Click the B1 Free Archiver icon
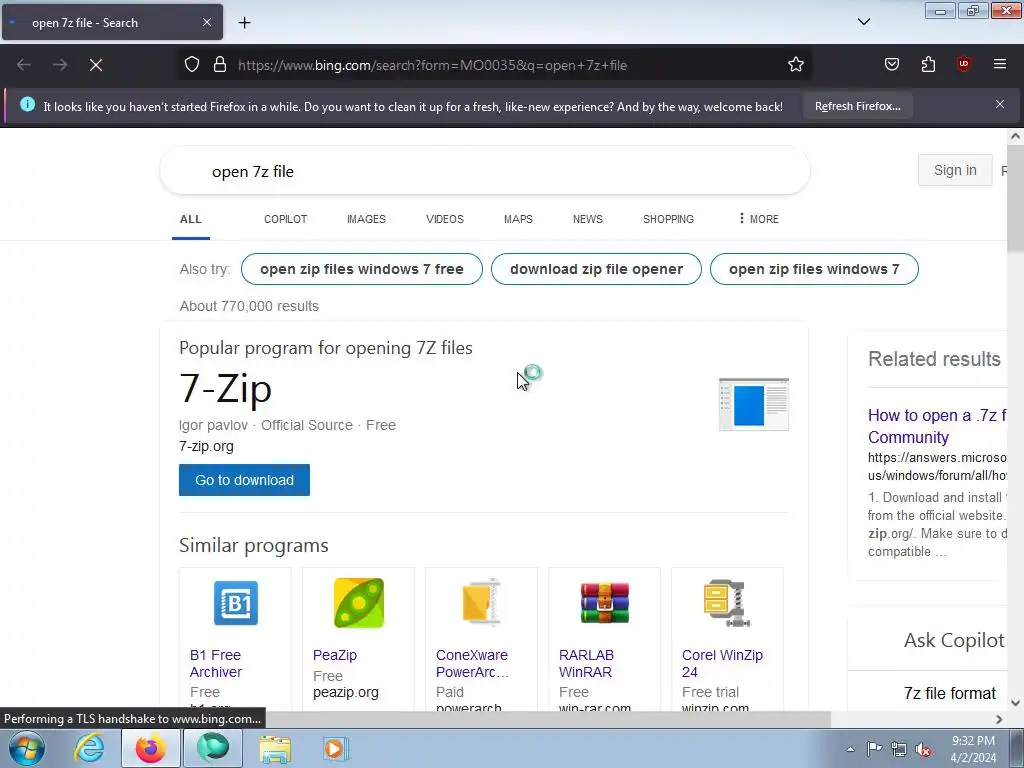This screenshot has width=1024, height=768. tap(236, 603)
